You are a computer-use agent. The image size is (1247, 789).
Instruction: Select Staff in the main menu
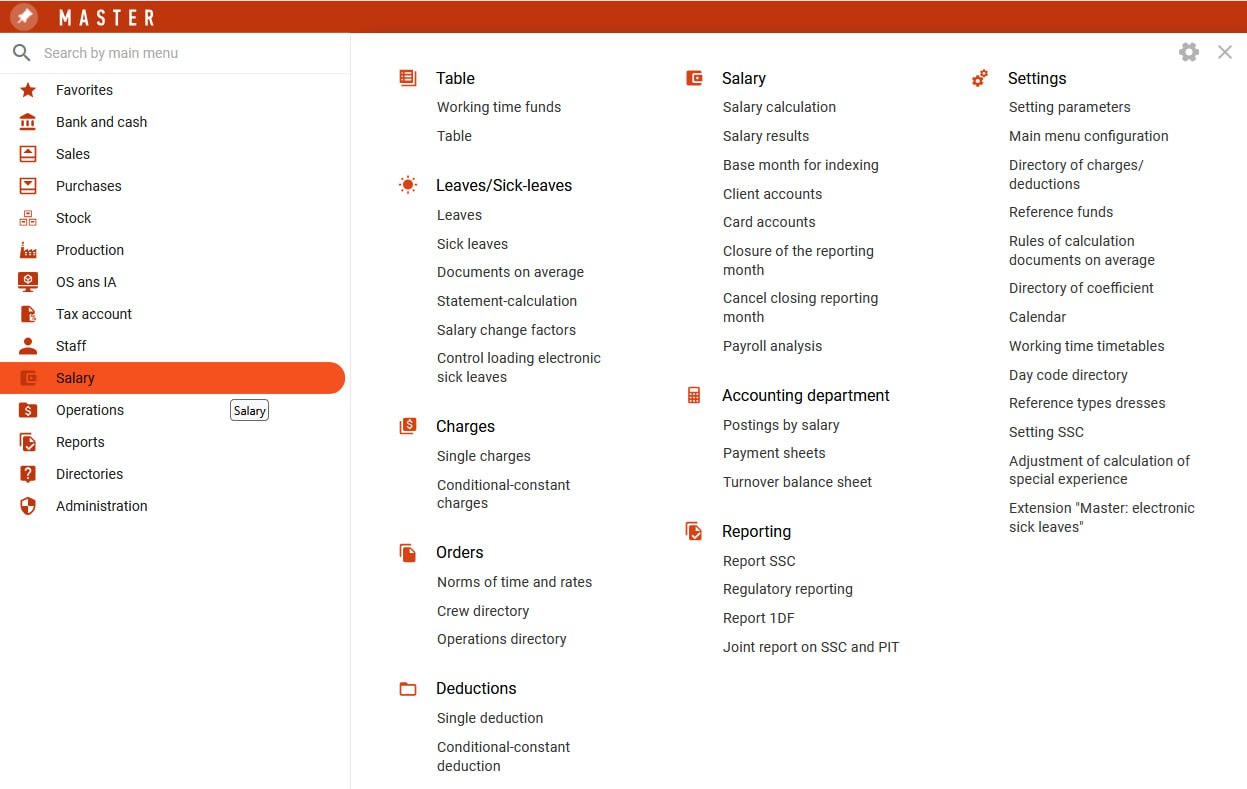[x=71, y=346]
